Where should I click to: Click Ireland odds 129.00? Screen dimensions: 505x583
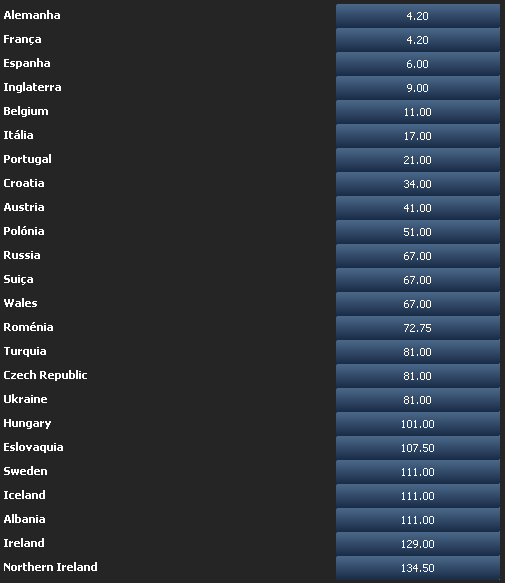pyautogui.click(x=418, y=544)
